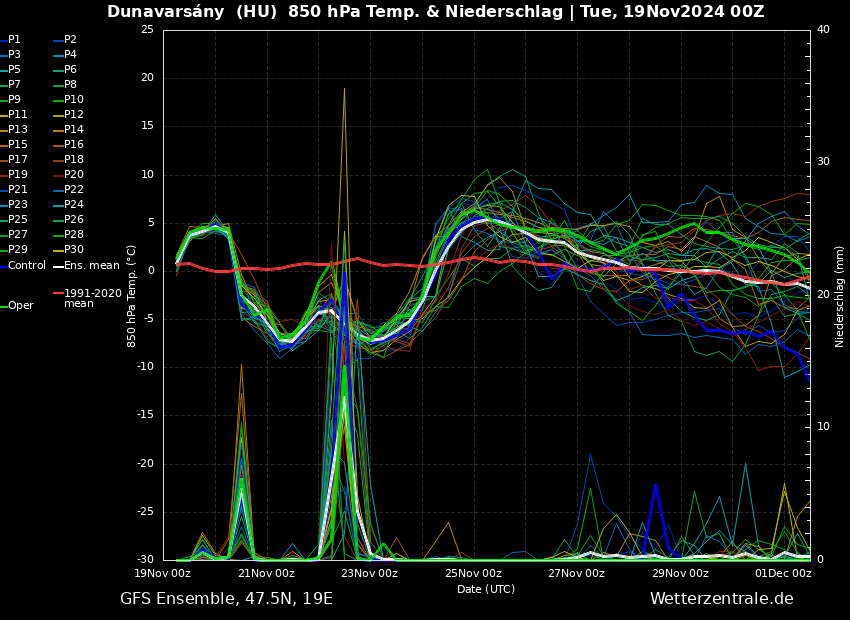
Task: Click the chart title Dunavarsány 850 hPa
Action: [x=435, y=12]
